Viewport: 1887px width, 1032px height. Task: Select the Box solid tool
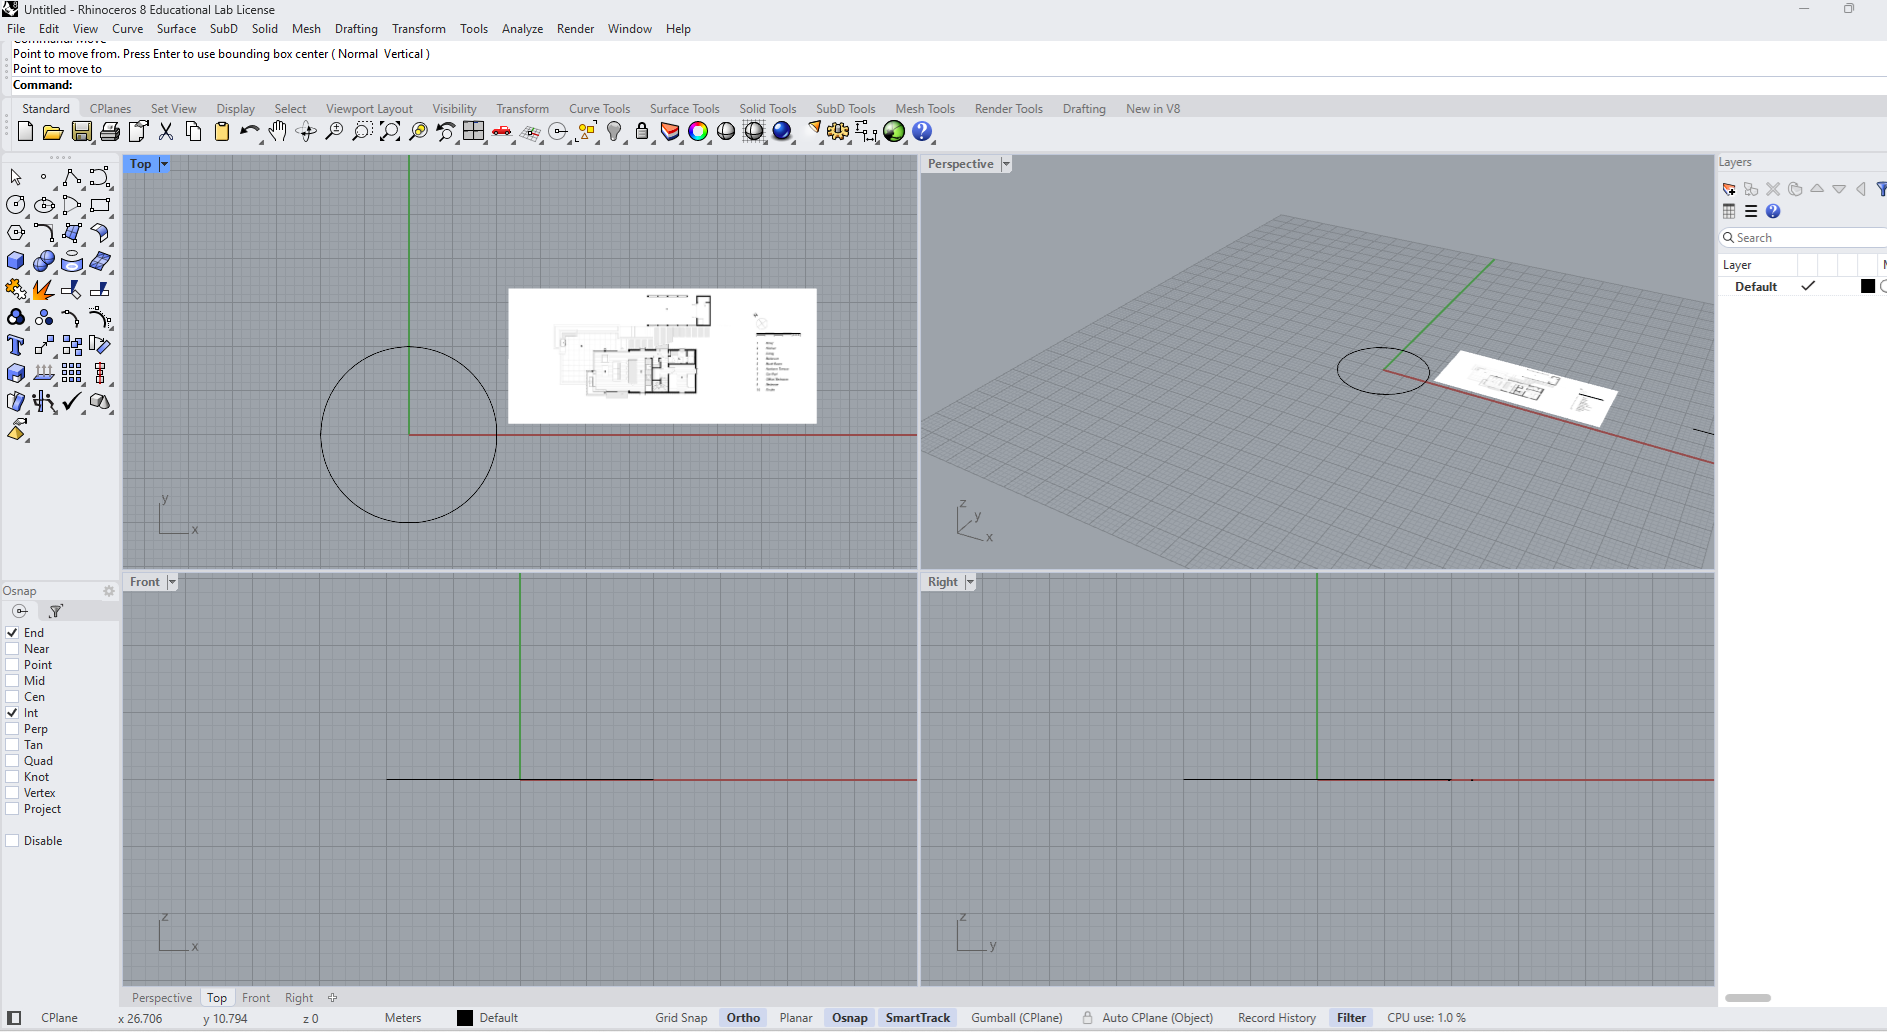[16, 261]
